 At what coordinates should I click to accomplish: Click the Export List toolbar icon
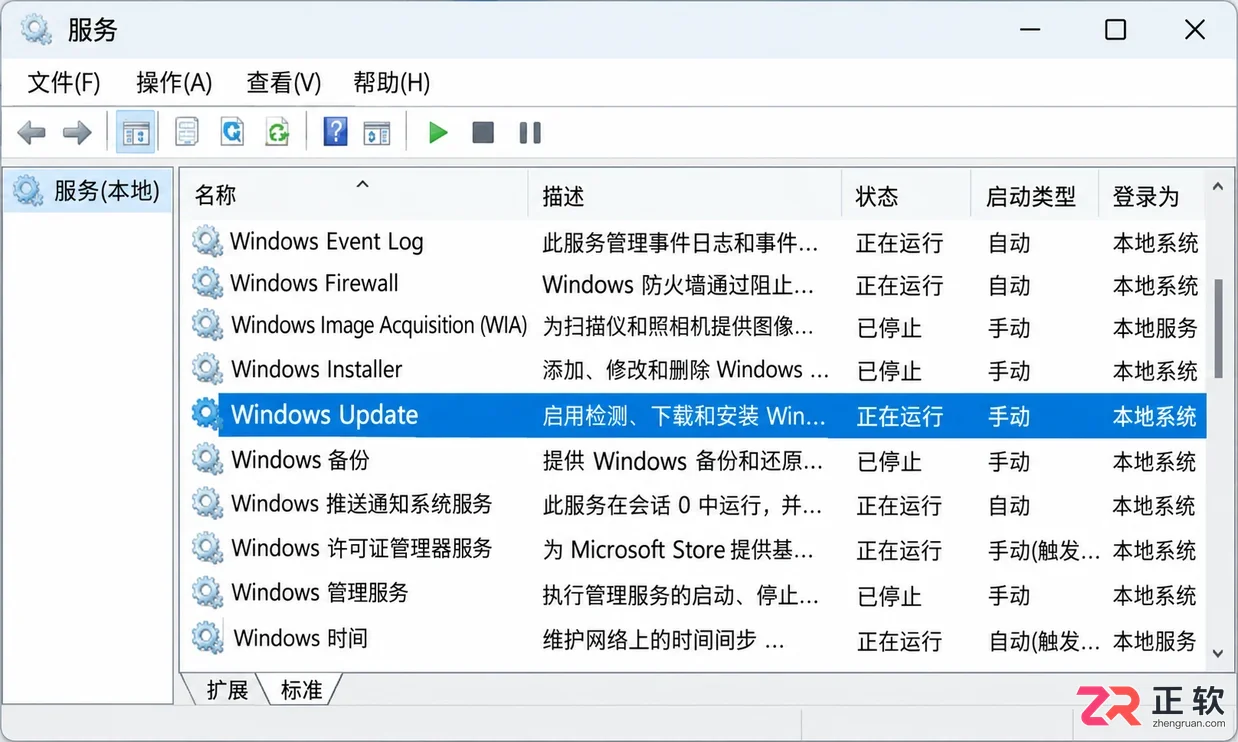point(277,132)
